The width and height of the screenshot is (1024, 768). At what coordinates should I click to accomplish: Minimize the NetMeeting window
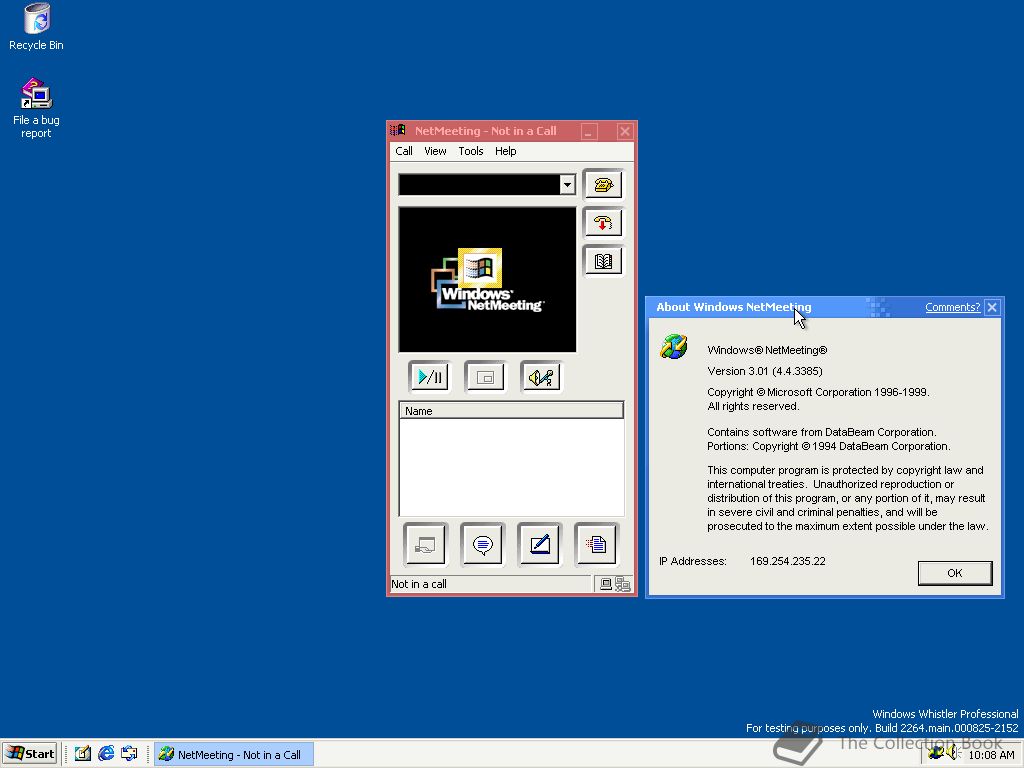pos(589,131)
